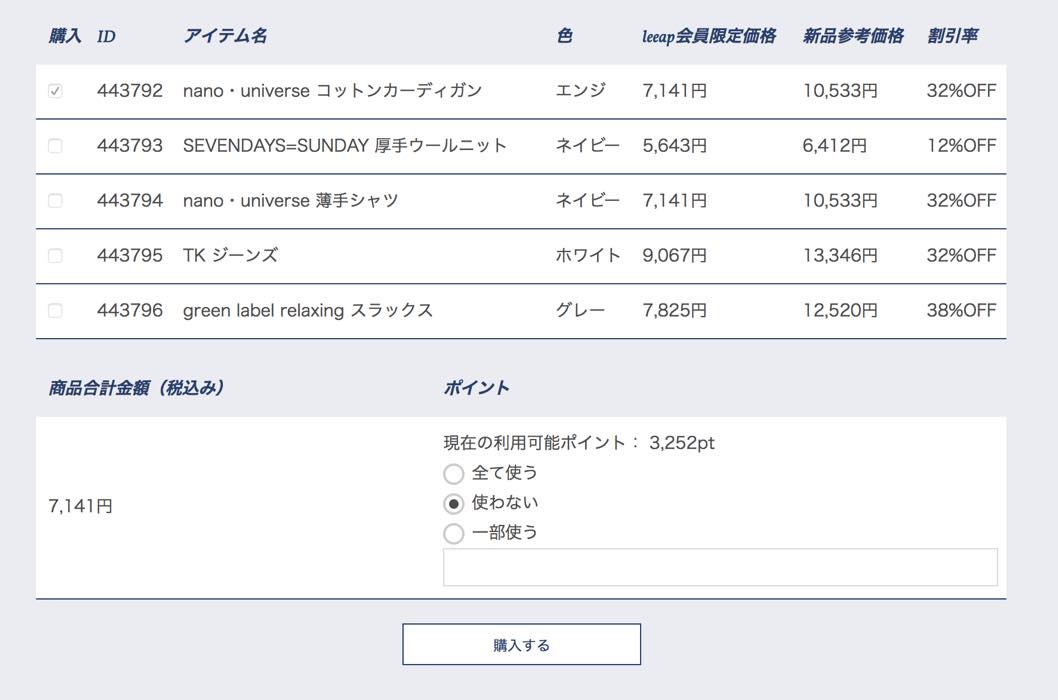
Task: Click item name nano・universe 薄手シャツ
Action: tap(291, 200)
